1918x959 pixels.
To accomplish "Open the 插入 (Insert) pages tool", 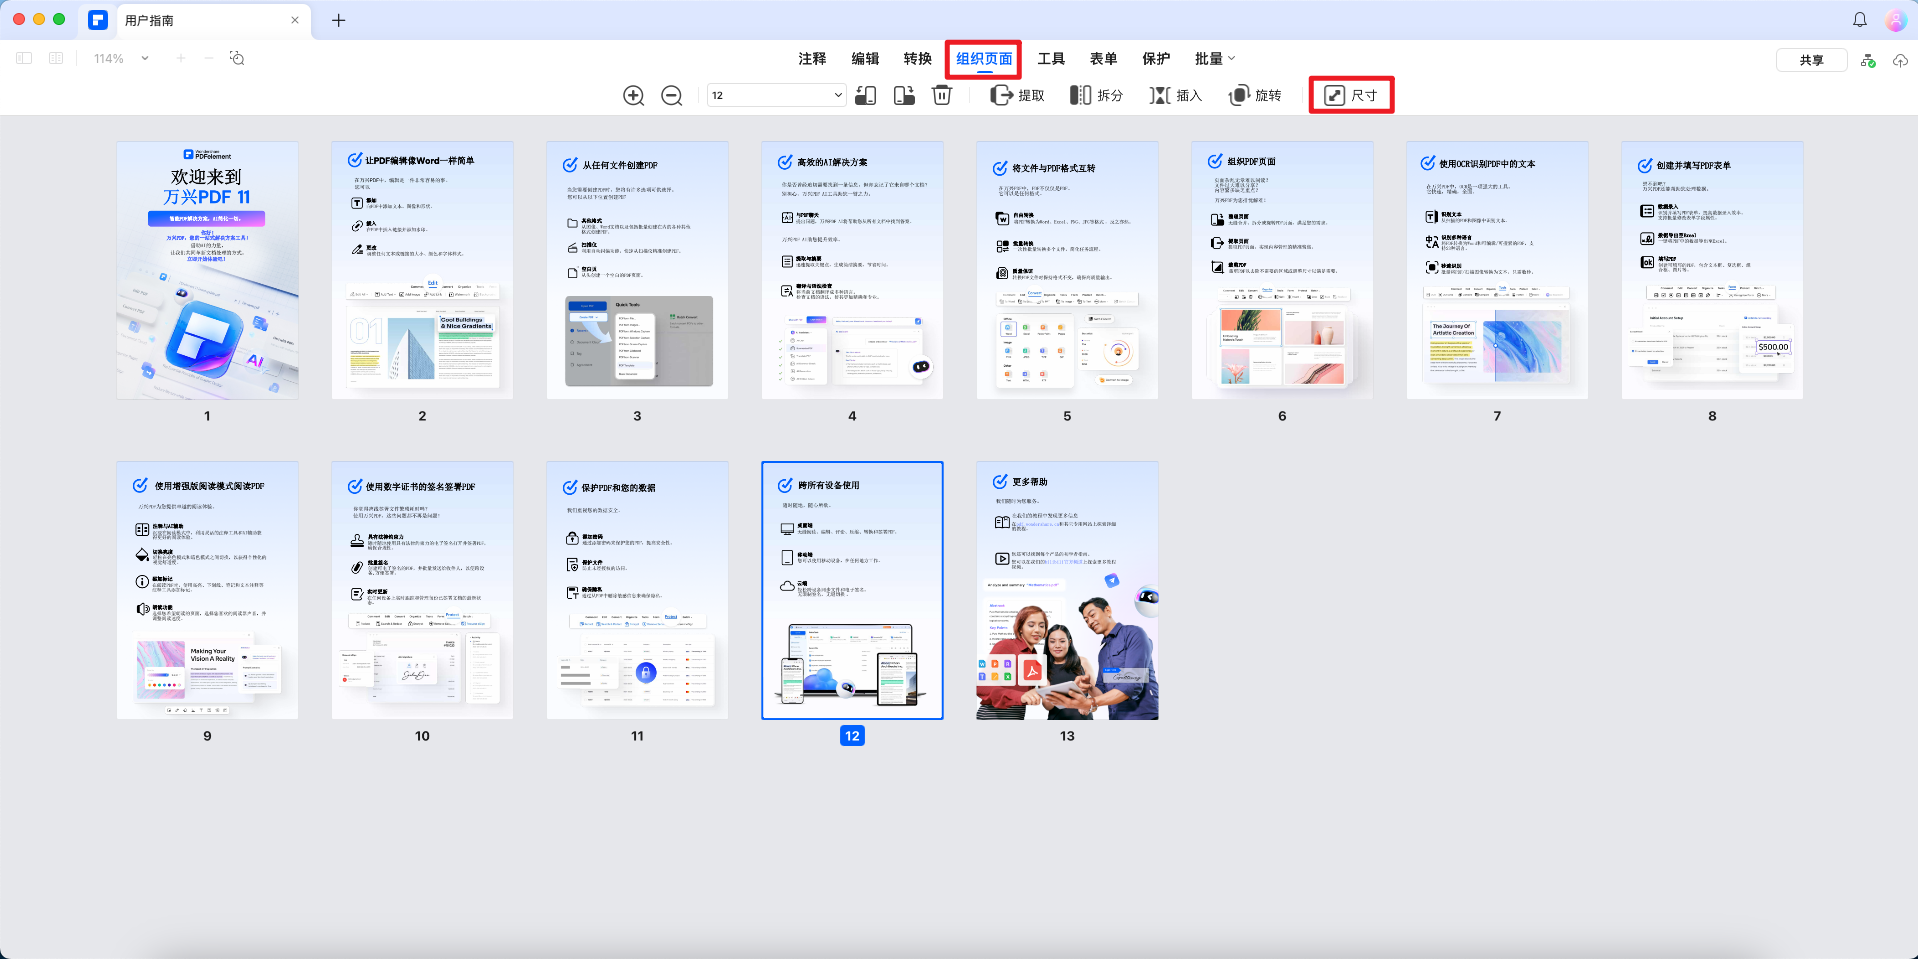I will [1176, 95].
